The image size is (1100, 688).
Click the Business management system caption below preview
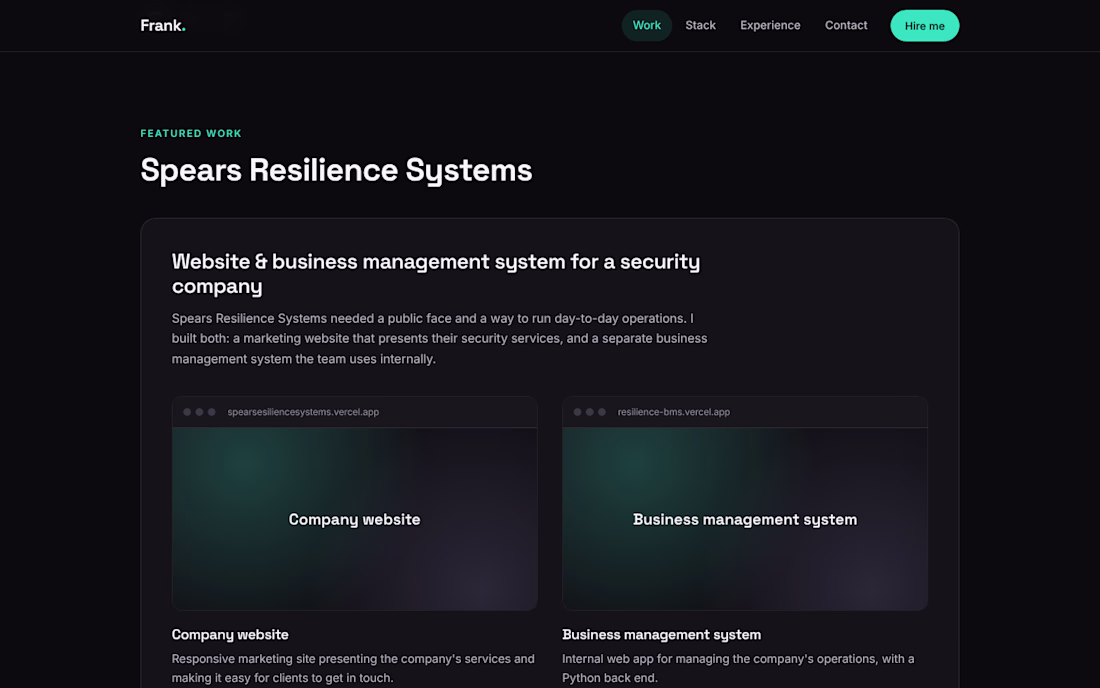pos(661,634)
